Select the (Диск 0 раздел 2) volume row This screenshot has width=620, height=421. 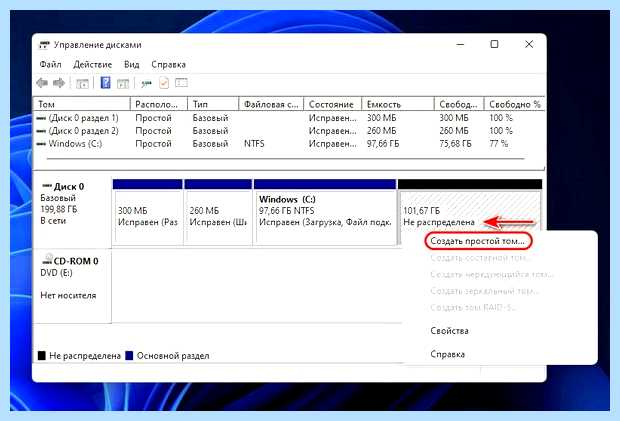[289, 131]
